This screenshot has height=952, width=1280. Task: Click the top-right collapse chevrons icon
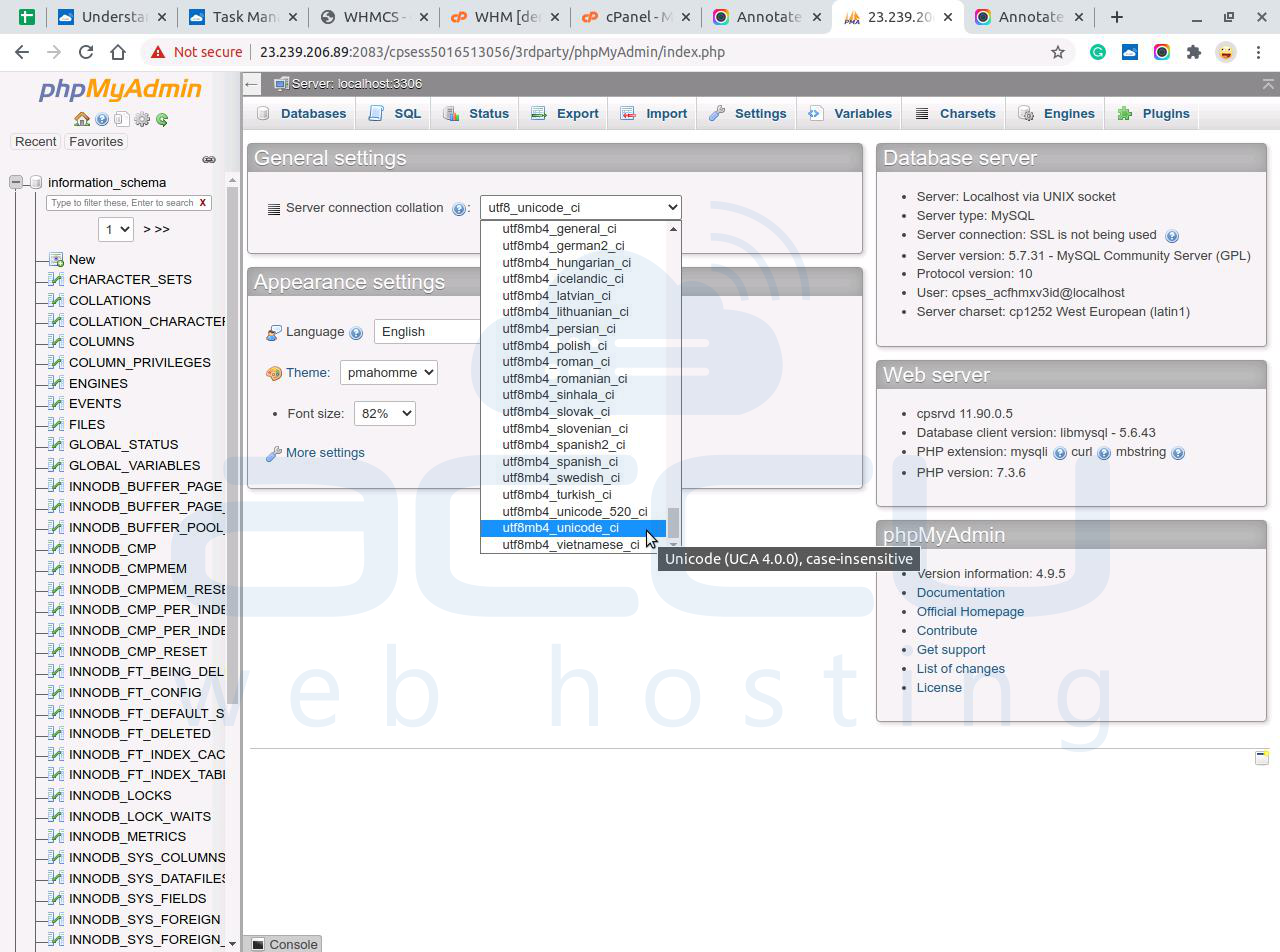point(1268,84)
